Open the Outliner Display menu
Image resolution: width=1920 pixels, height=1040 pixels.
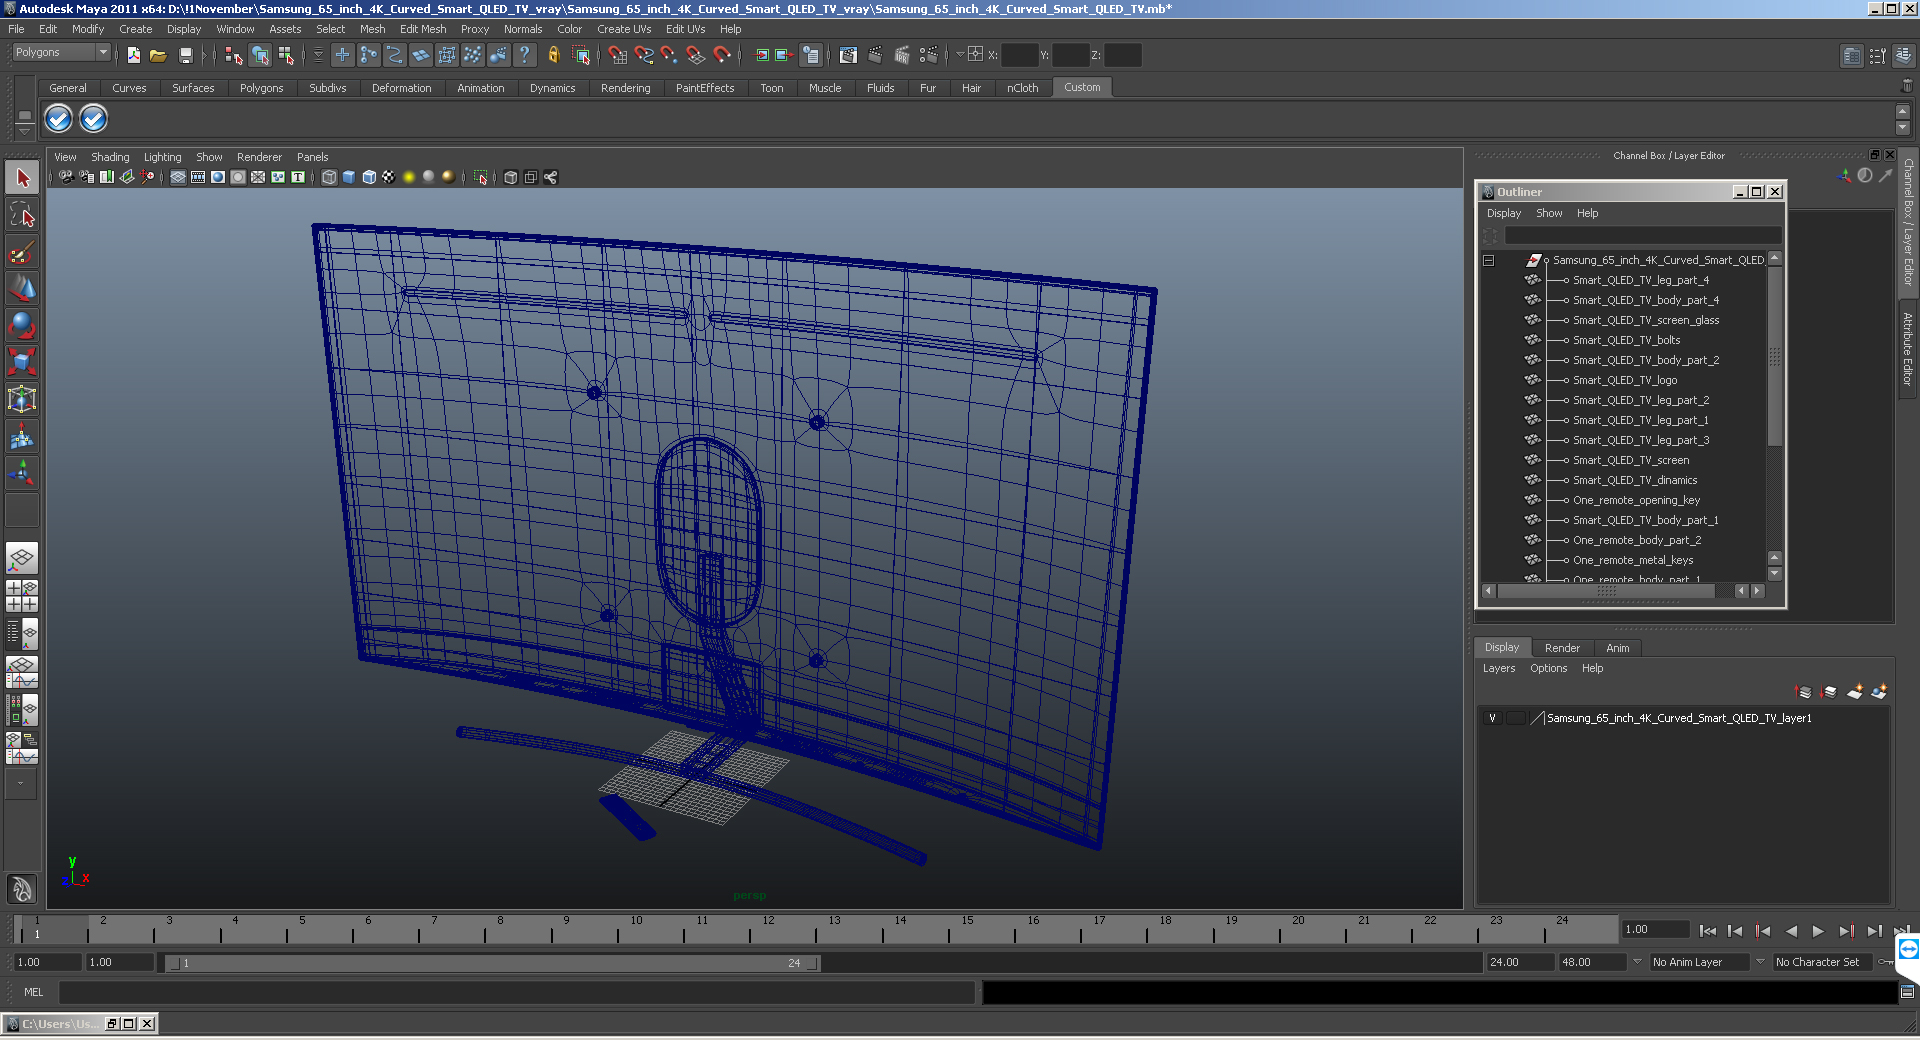[x=1503, y=213]
